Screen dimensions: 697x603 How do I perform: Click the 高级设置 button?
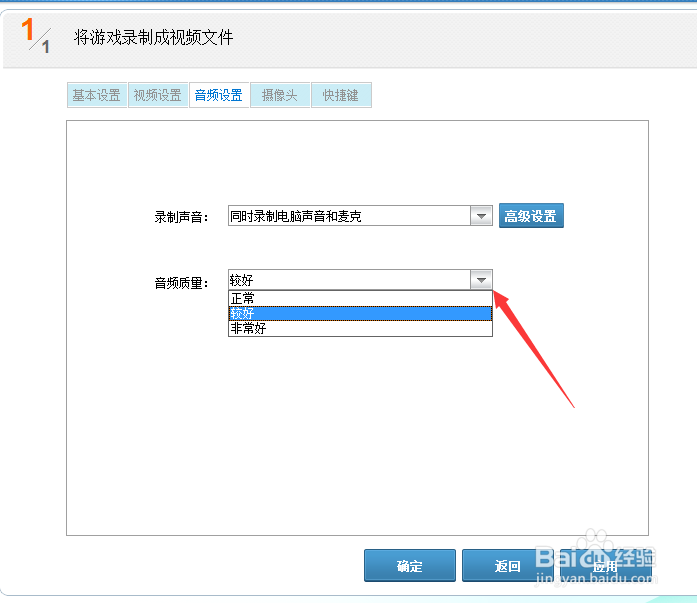click(x=531, y=216)
